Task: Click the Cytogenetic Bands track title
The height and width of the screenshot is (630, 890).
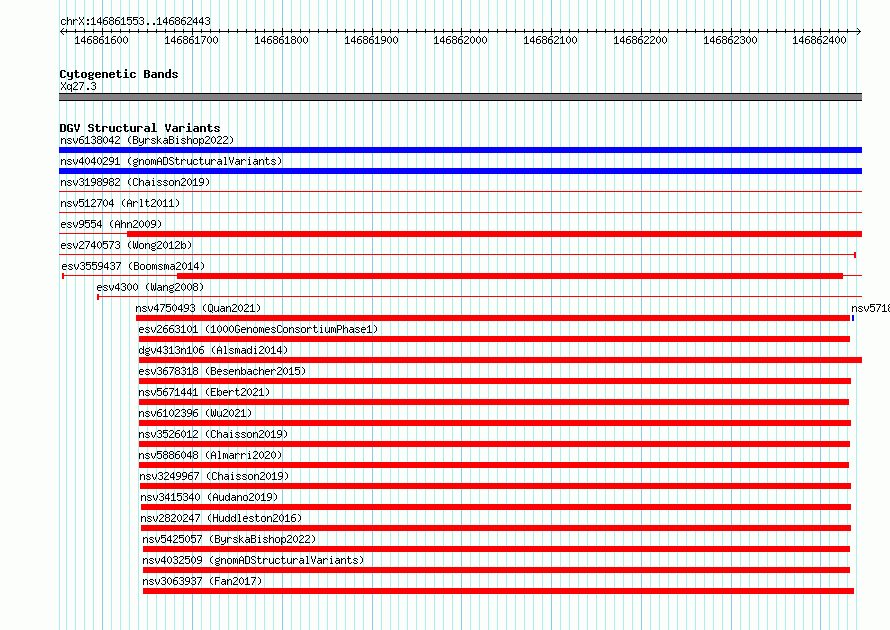Action: click(119, 74)
